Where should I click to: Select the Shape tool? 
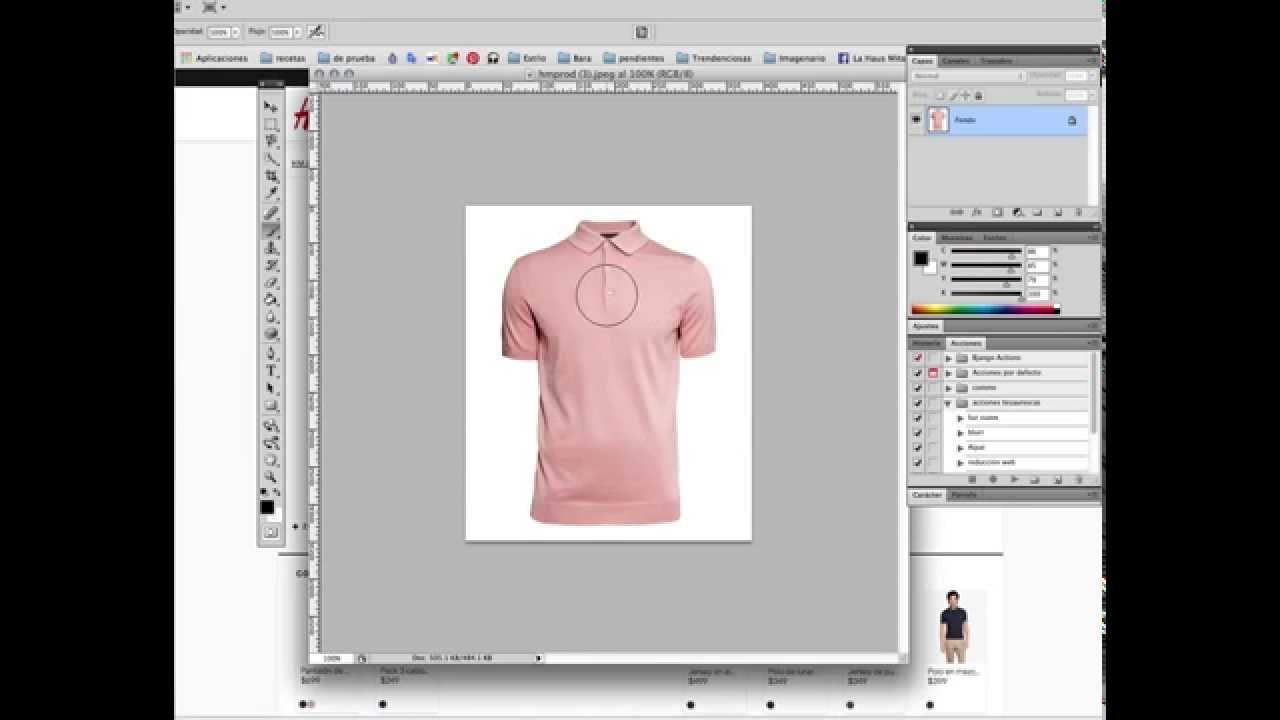click(271, 406)
